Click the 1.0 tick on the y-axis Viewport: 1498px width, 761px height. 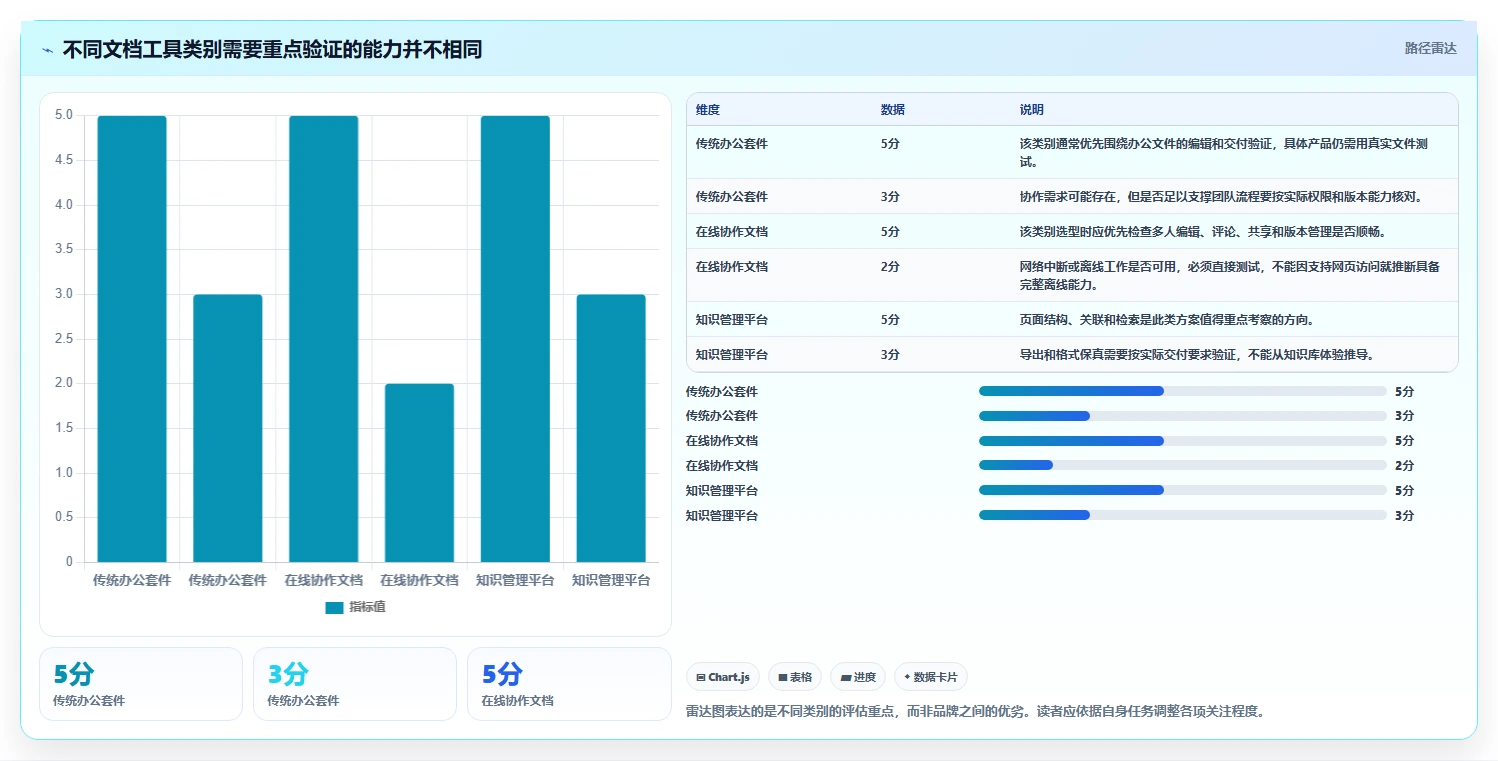(63, 473)
